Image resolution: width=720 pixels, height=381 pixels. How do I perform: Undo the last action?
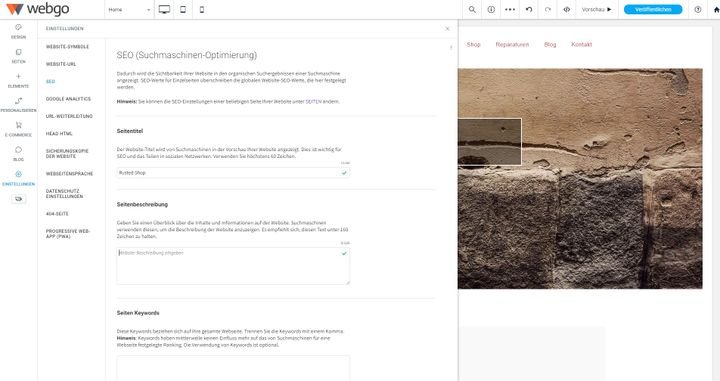coord(529,9)
